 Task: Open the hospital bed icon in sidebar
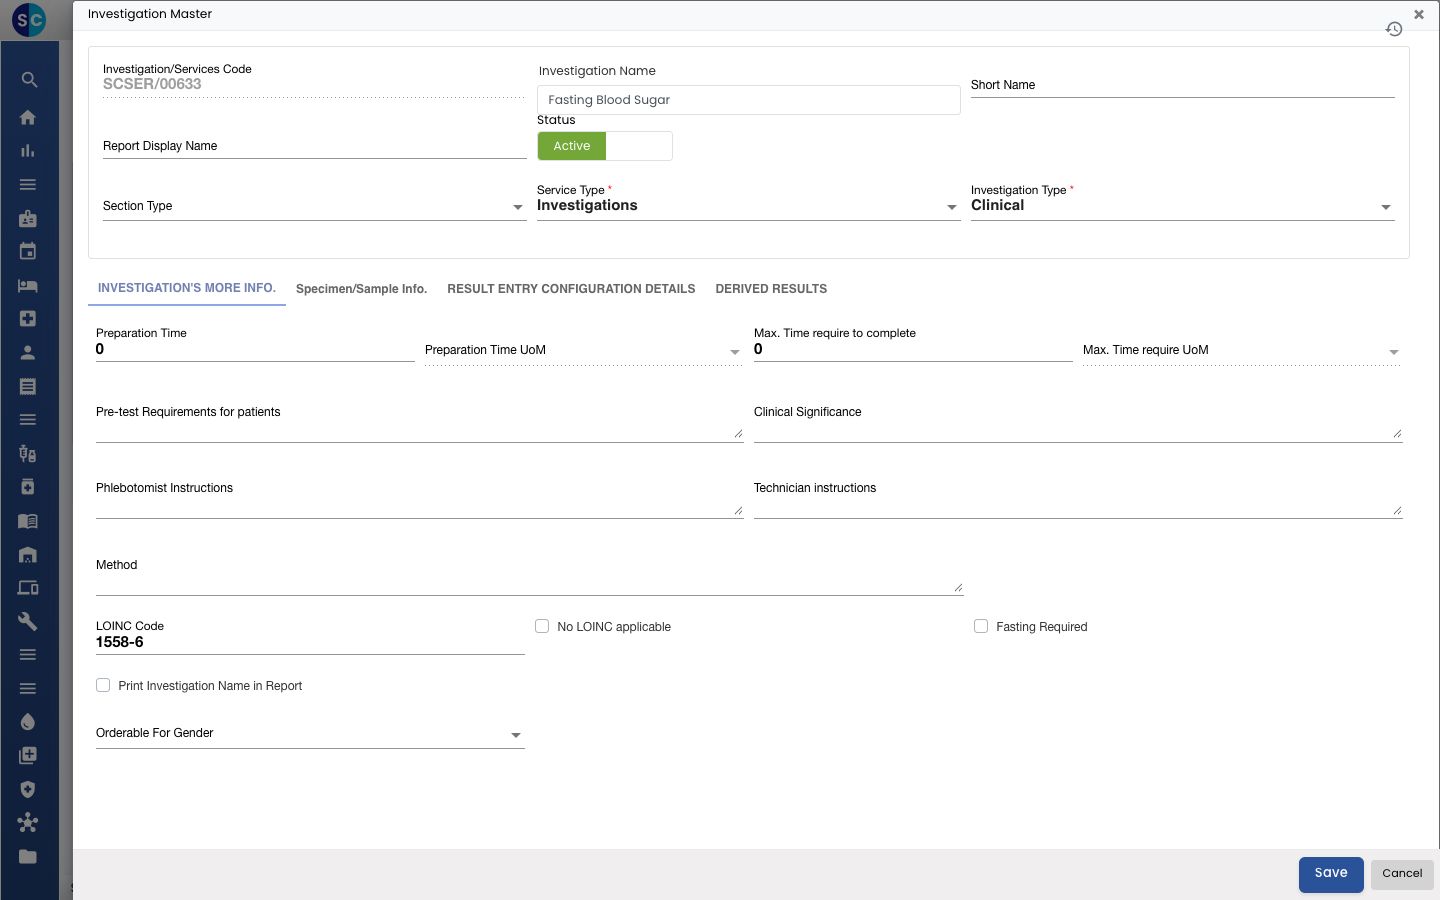pos(28,285)
